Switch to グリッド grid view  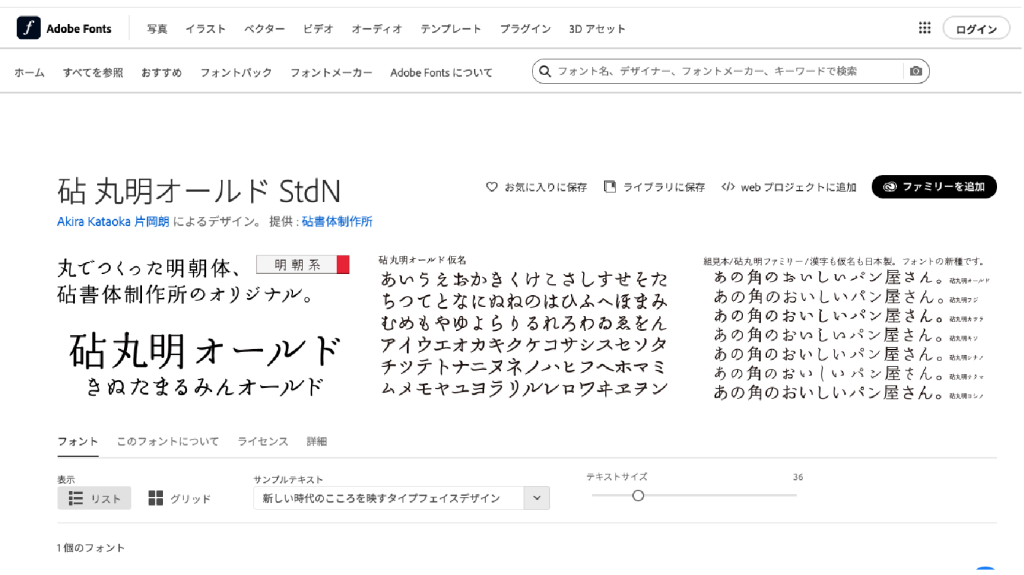point(180,499)
